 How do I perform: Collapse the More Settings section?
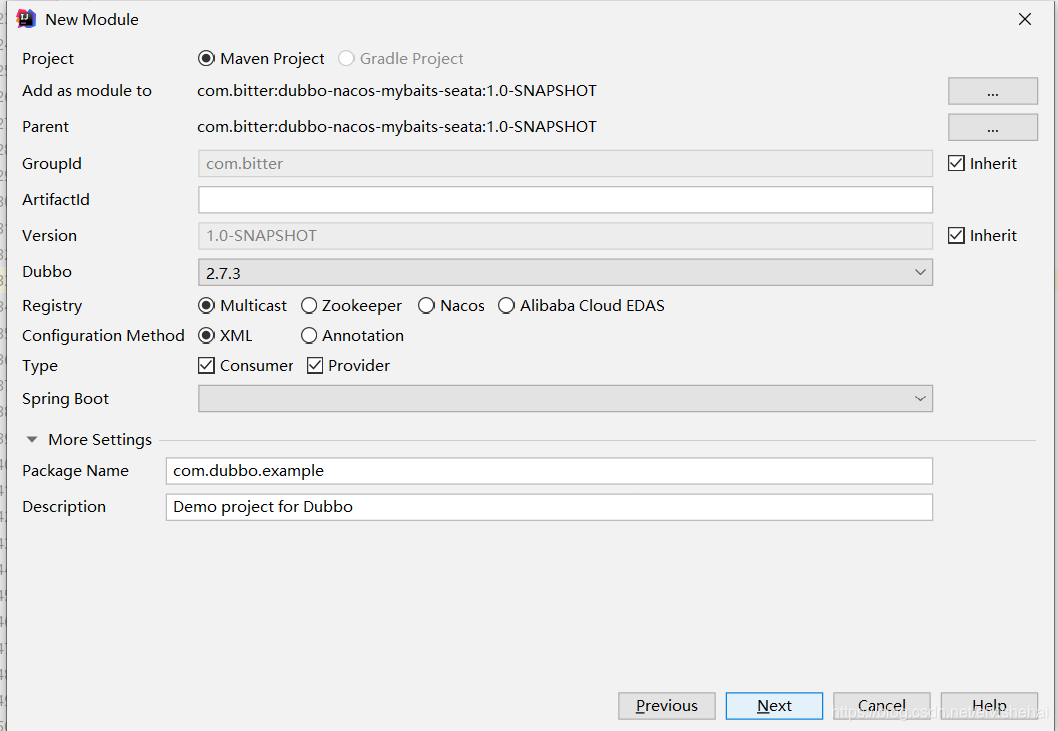[32, 439]
